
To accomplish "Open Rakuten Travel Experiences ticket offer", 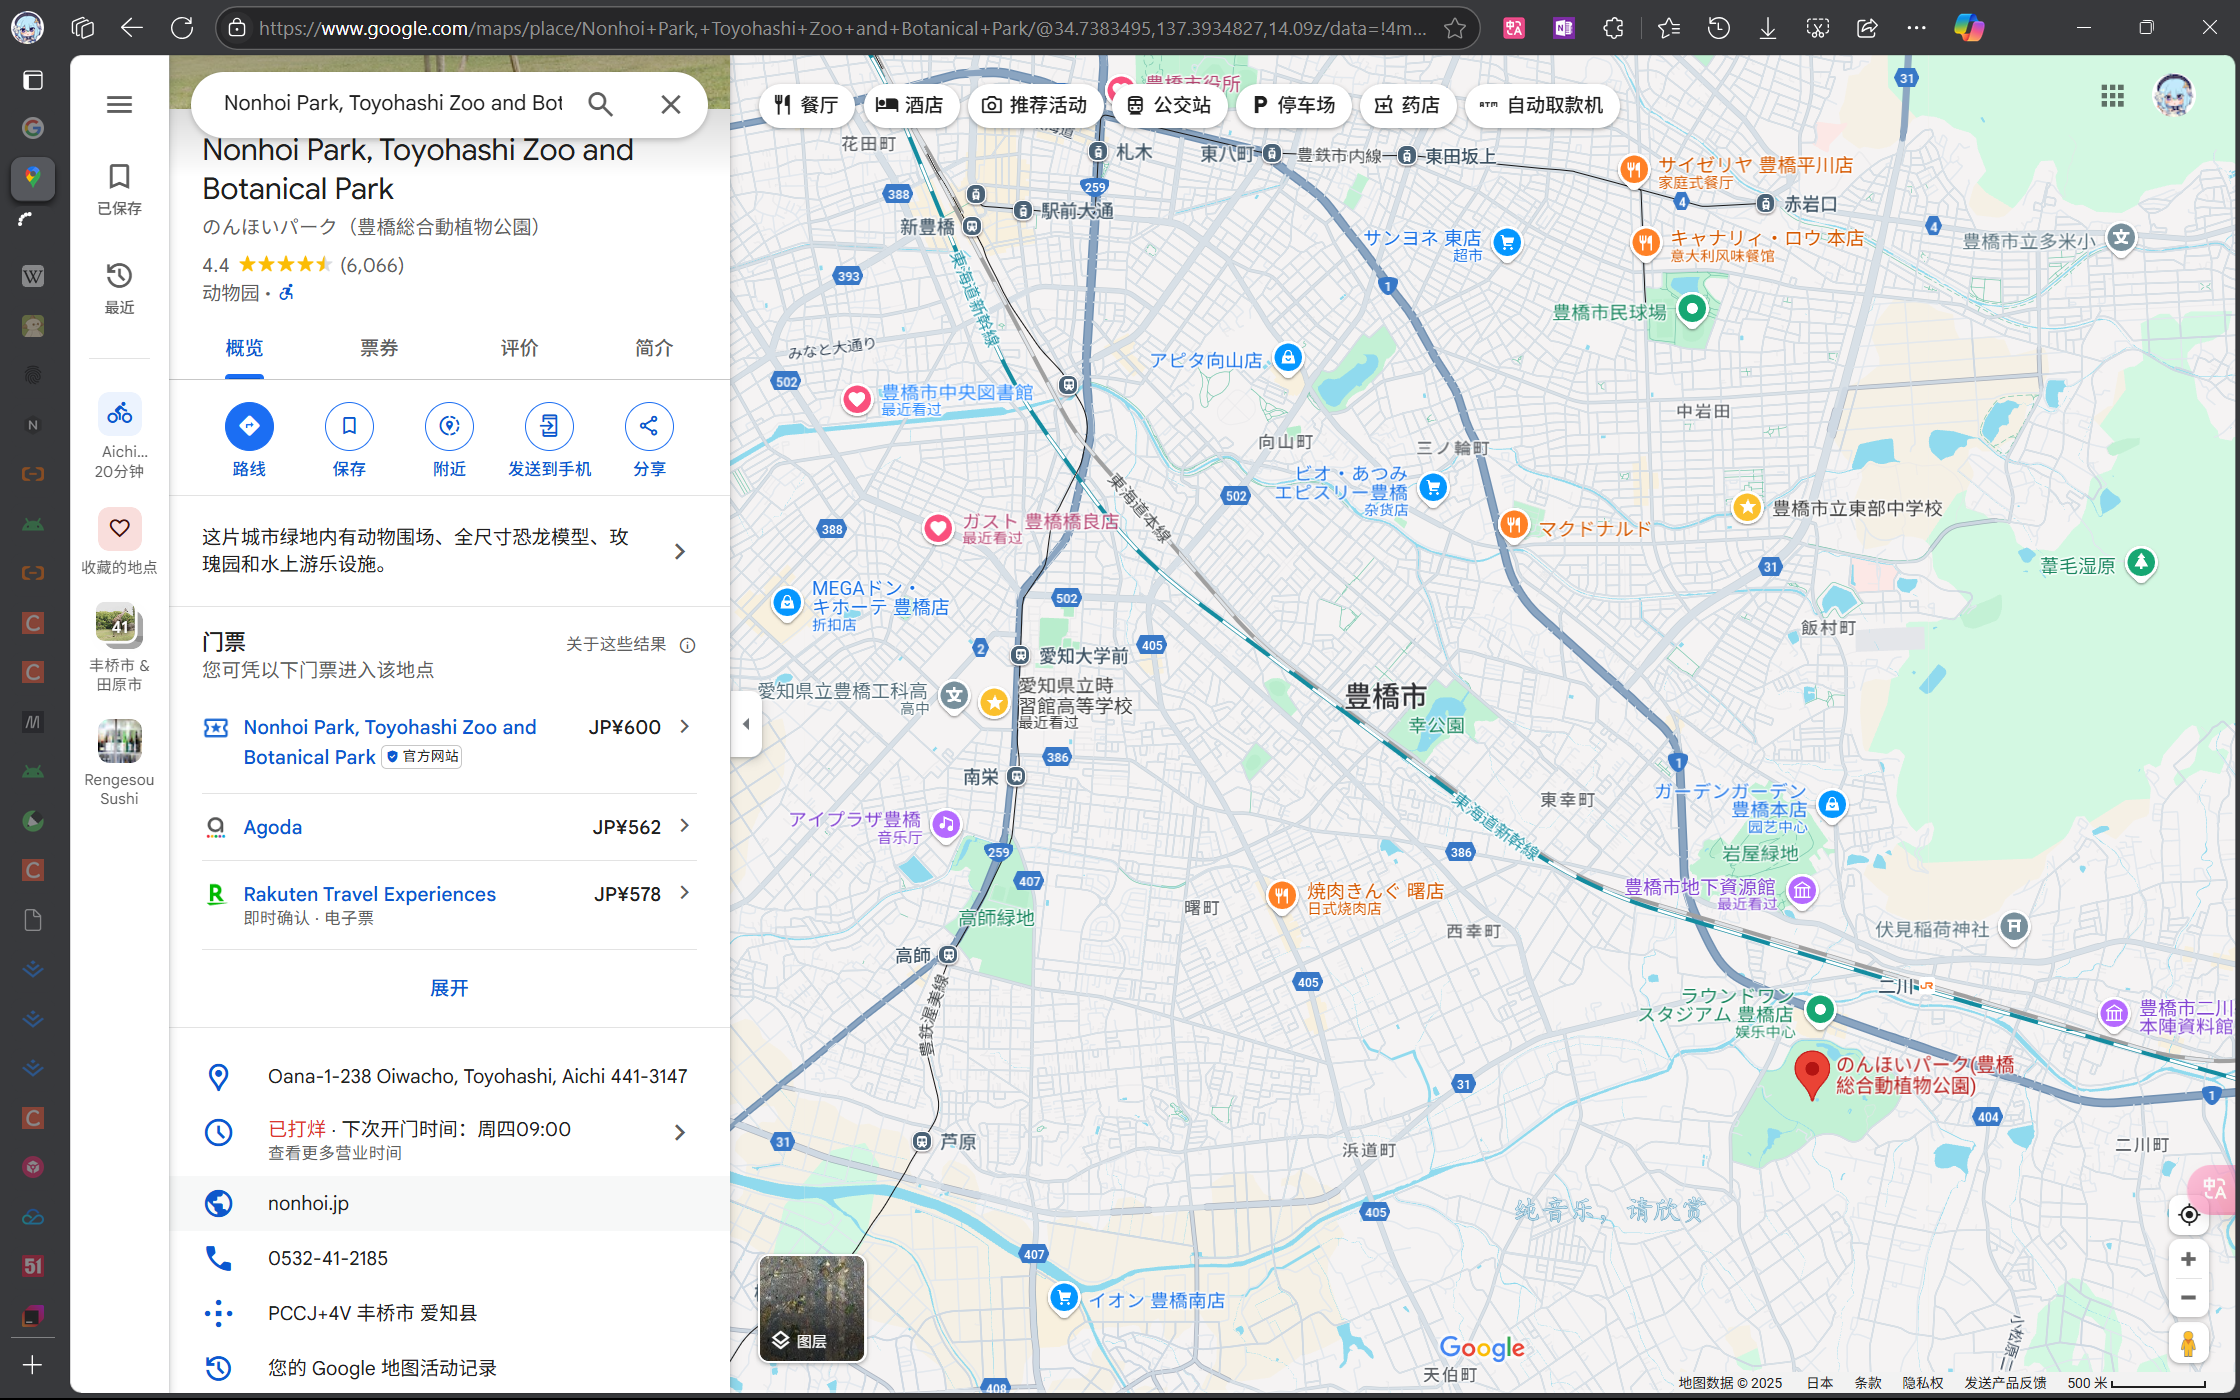I will [449, 905].
